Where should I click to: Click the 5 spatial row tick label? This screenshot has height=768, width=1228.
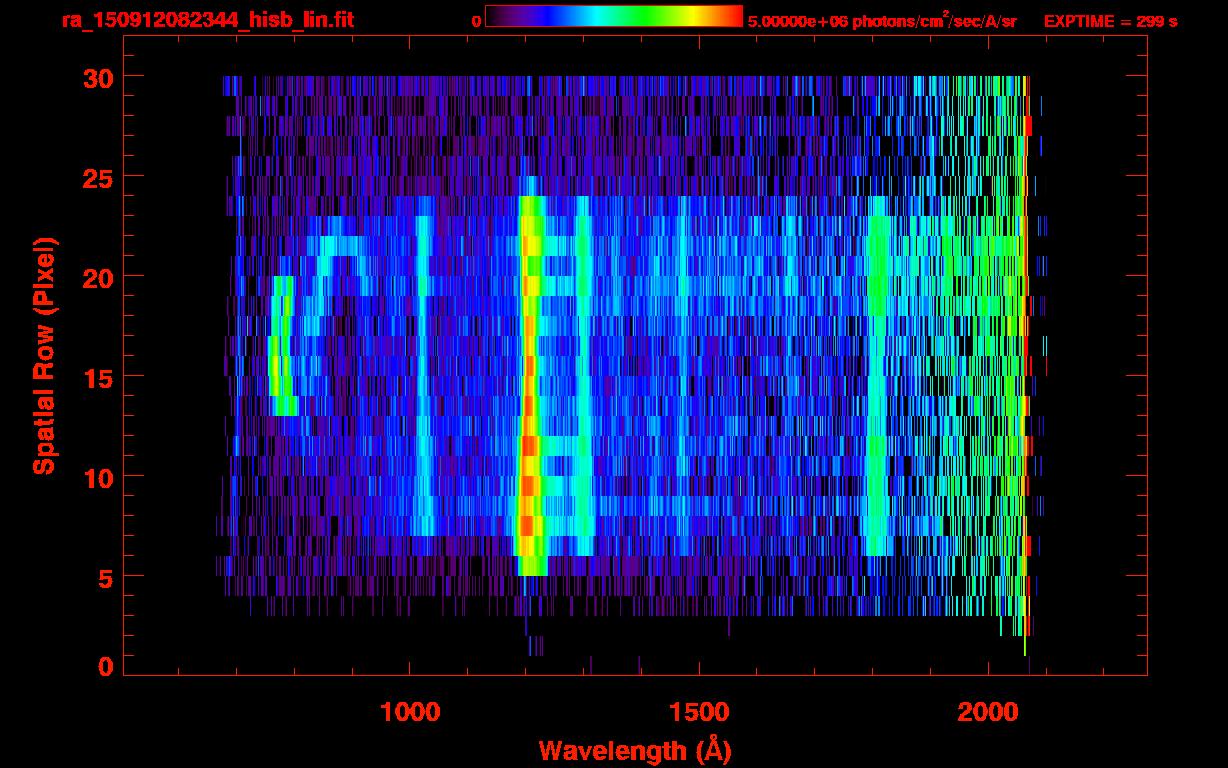click(105, 577)
